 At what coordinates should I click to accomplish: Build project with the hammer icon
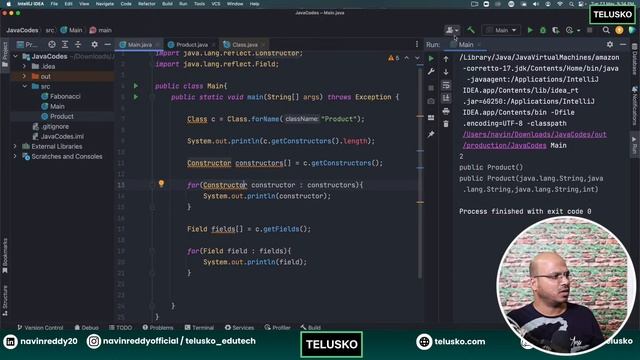click(471, 30)
